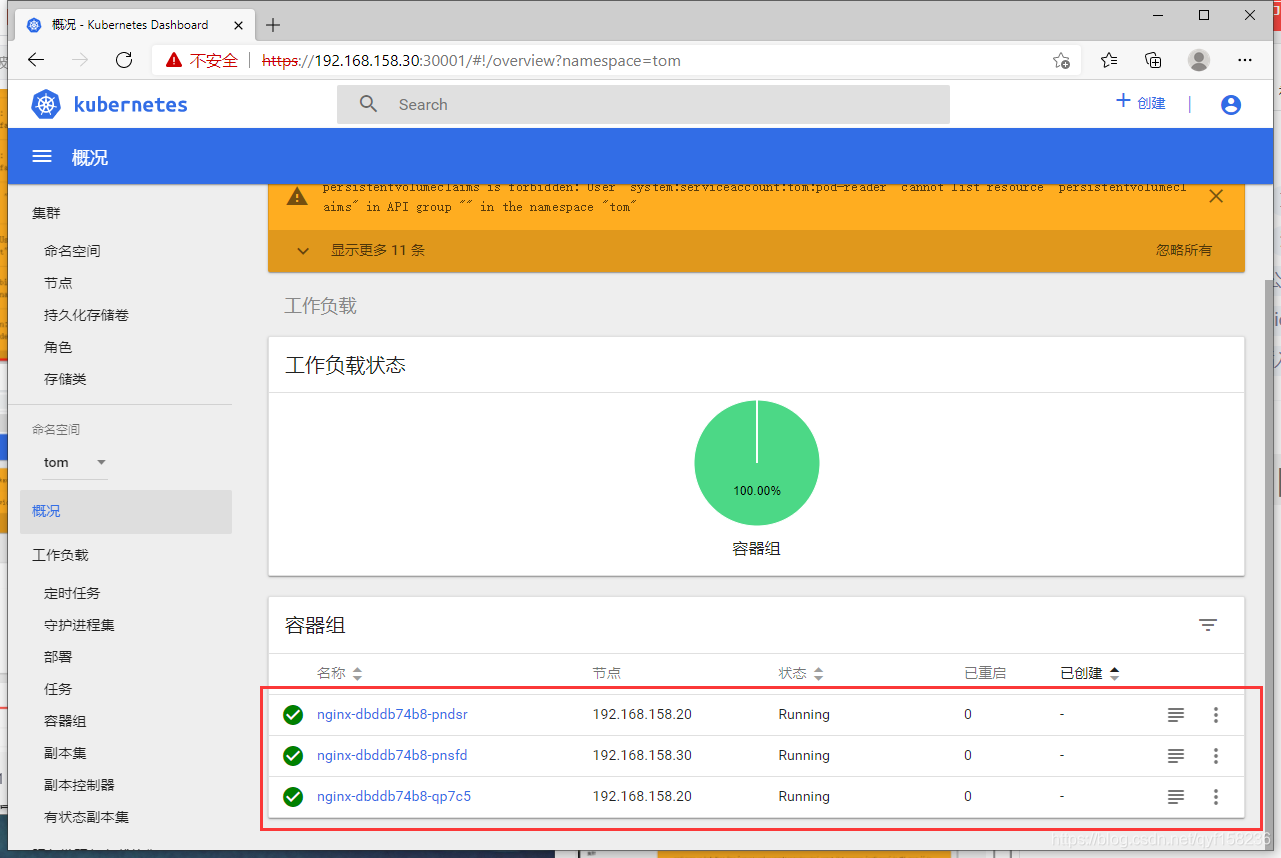Click the 工作负载 sidebar heading
Image resolution: width=1281 pixels, height=858 pixels.
pyautogui.click(x=60, y=555)
